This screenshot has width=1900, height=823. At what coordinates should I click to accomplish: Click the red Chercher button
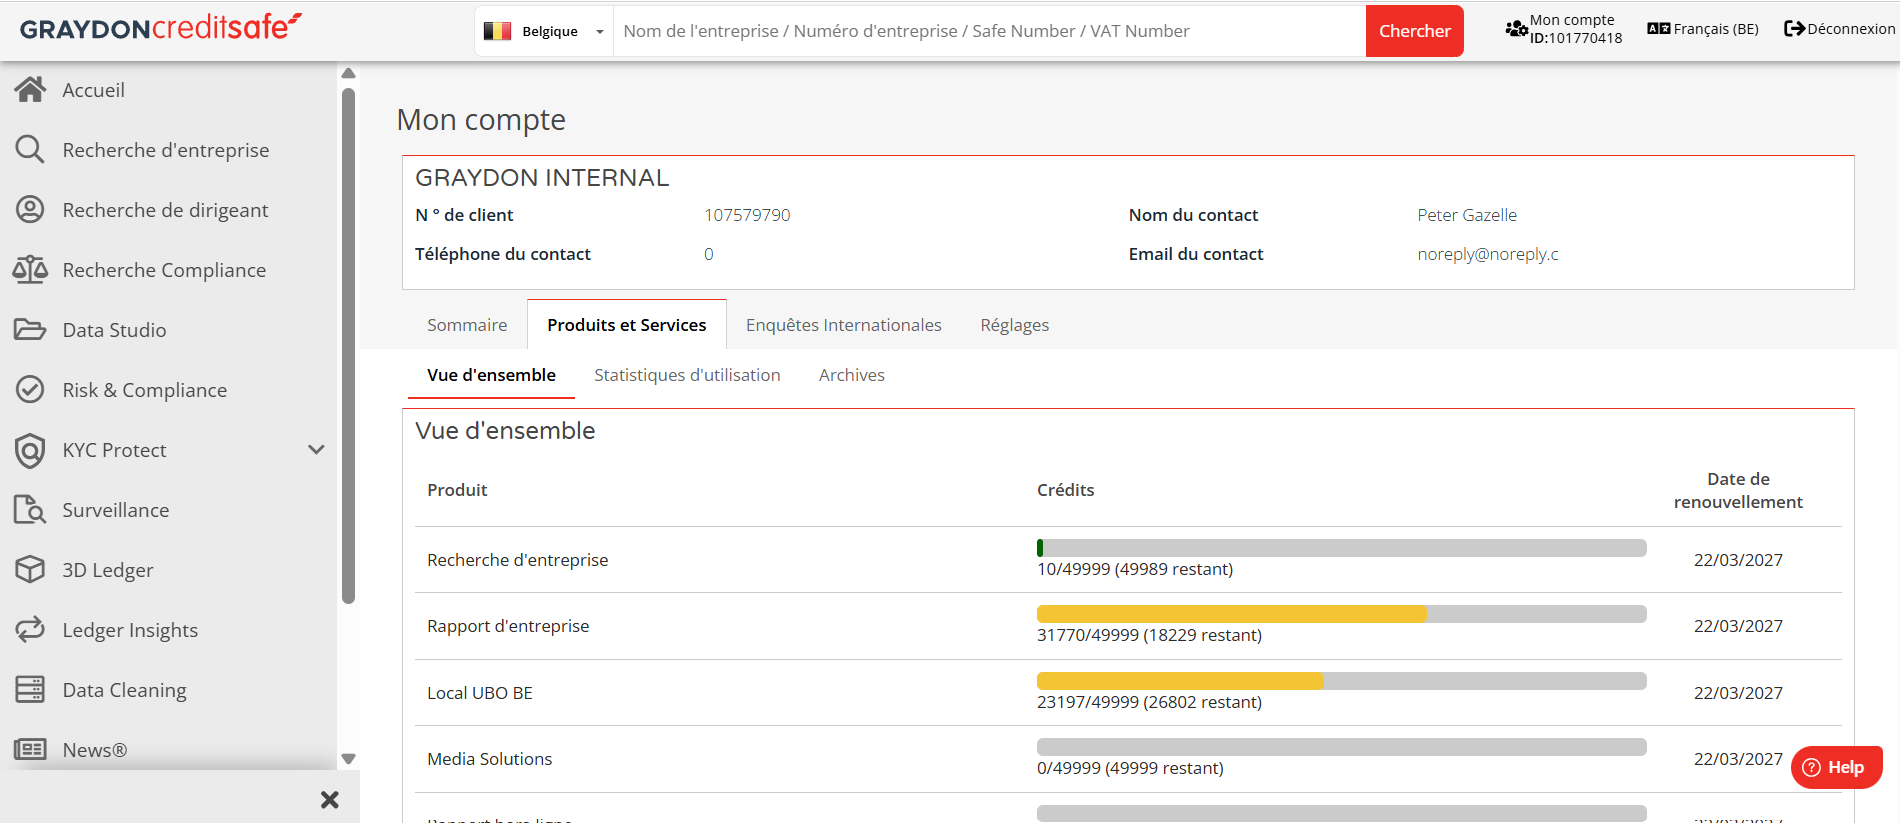tap(1415, 31)
